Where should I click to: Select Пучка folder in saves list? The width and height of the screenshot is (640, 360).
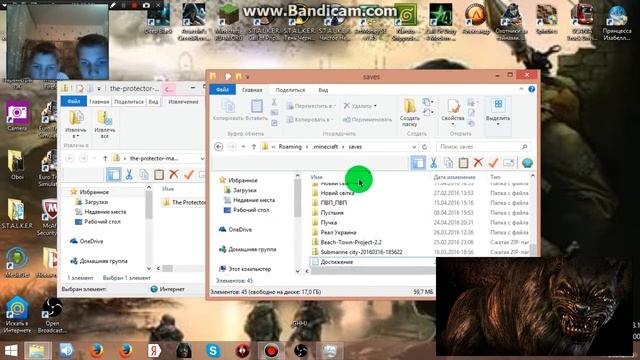pos(329,222)
